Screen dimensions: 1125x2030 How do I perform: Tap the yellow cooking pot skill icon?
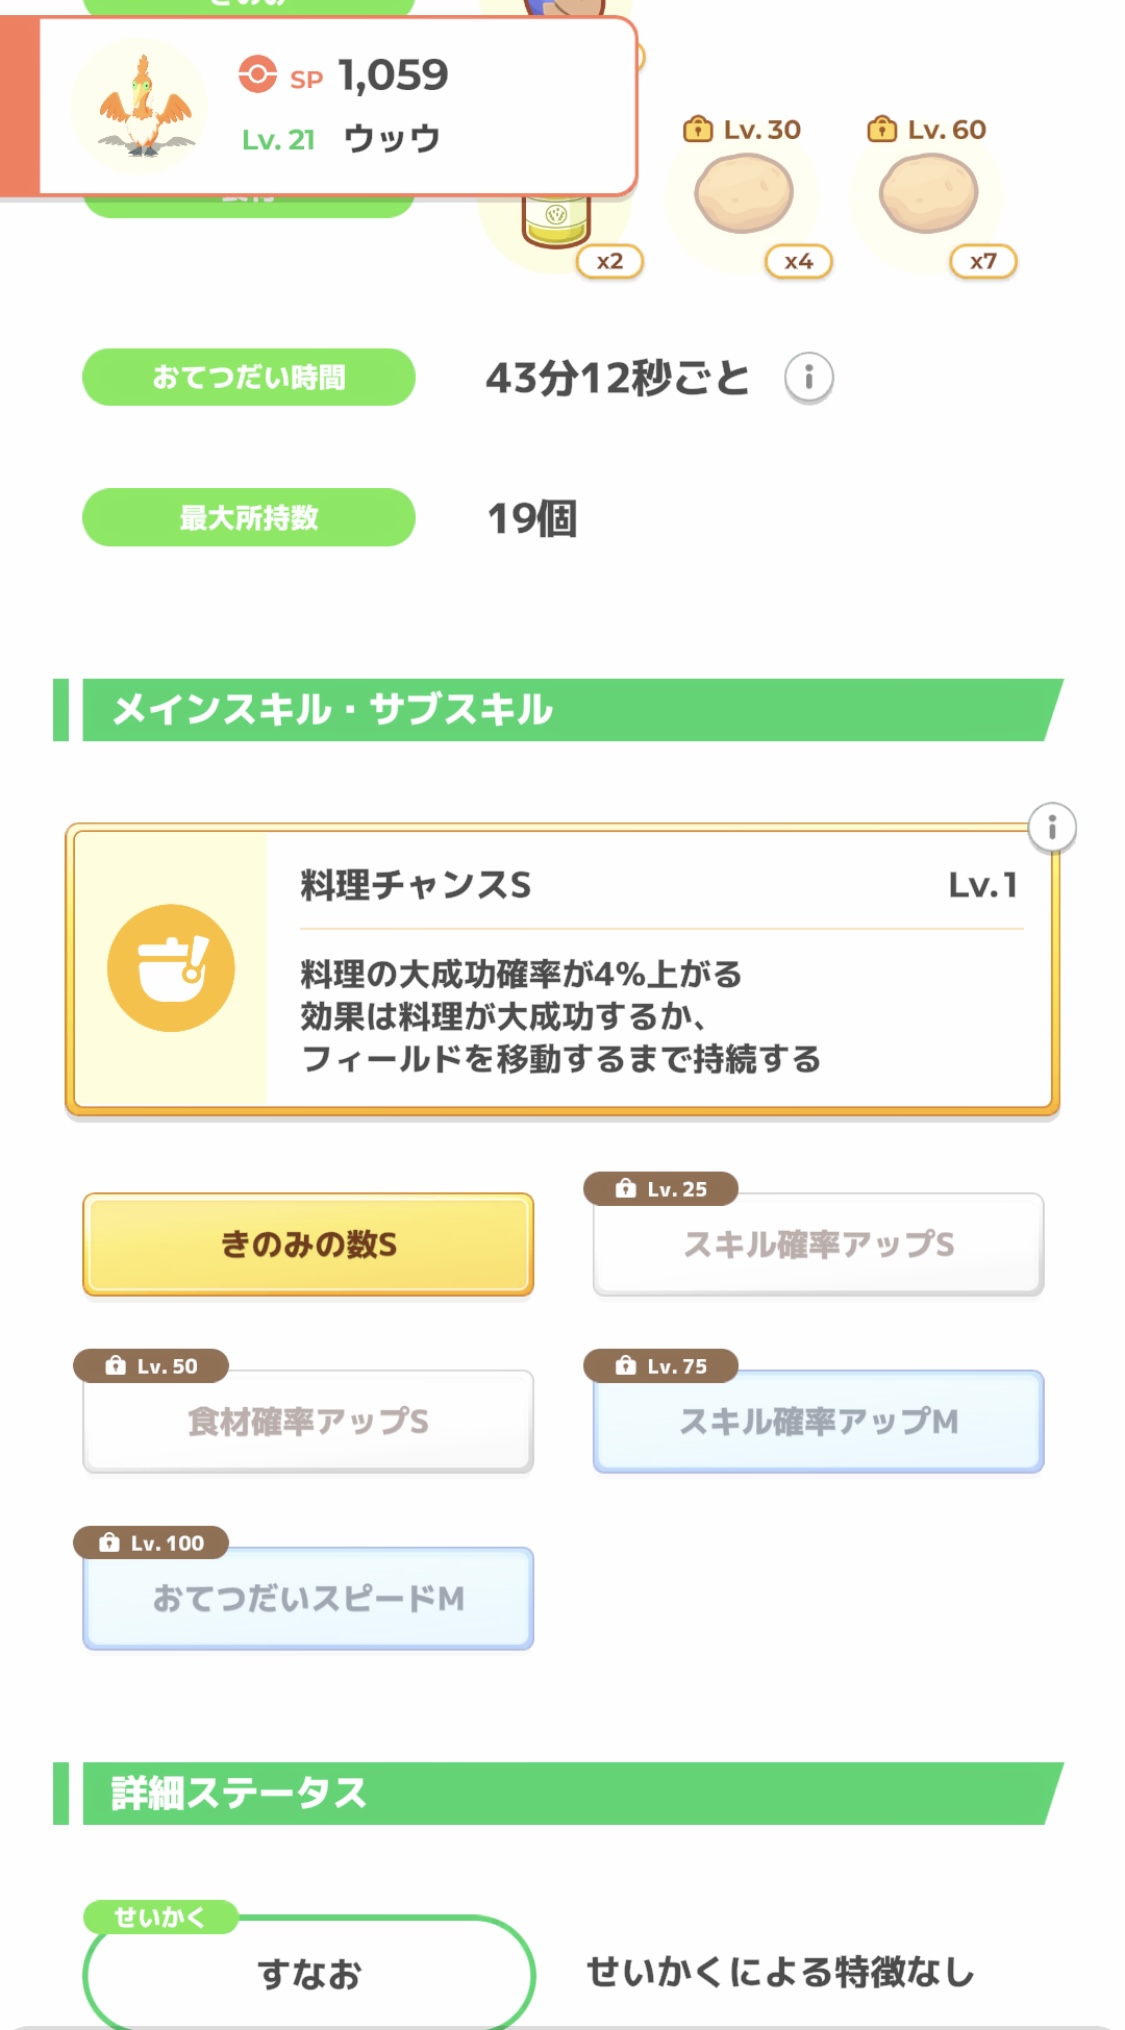[171, 968]
